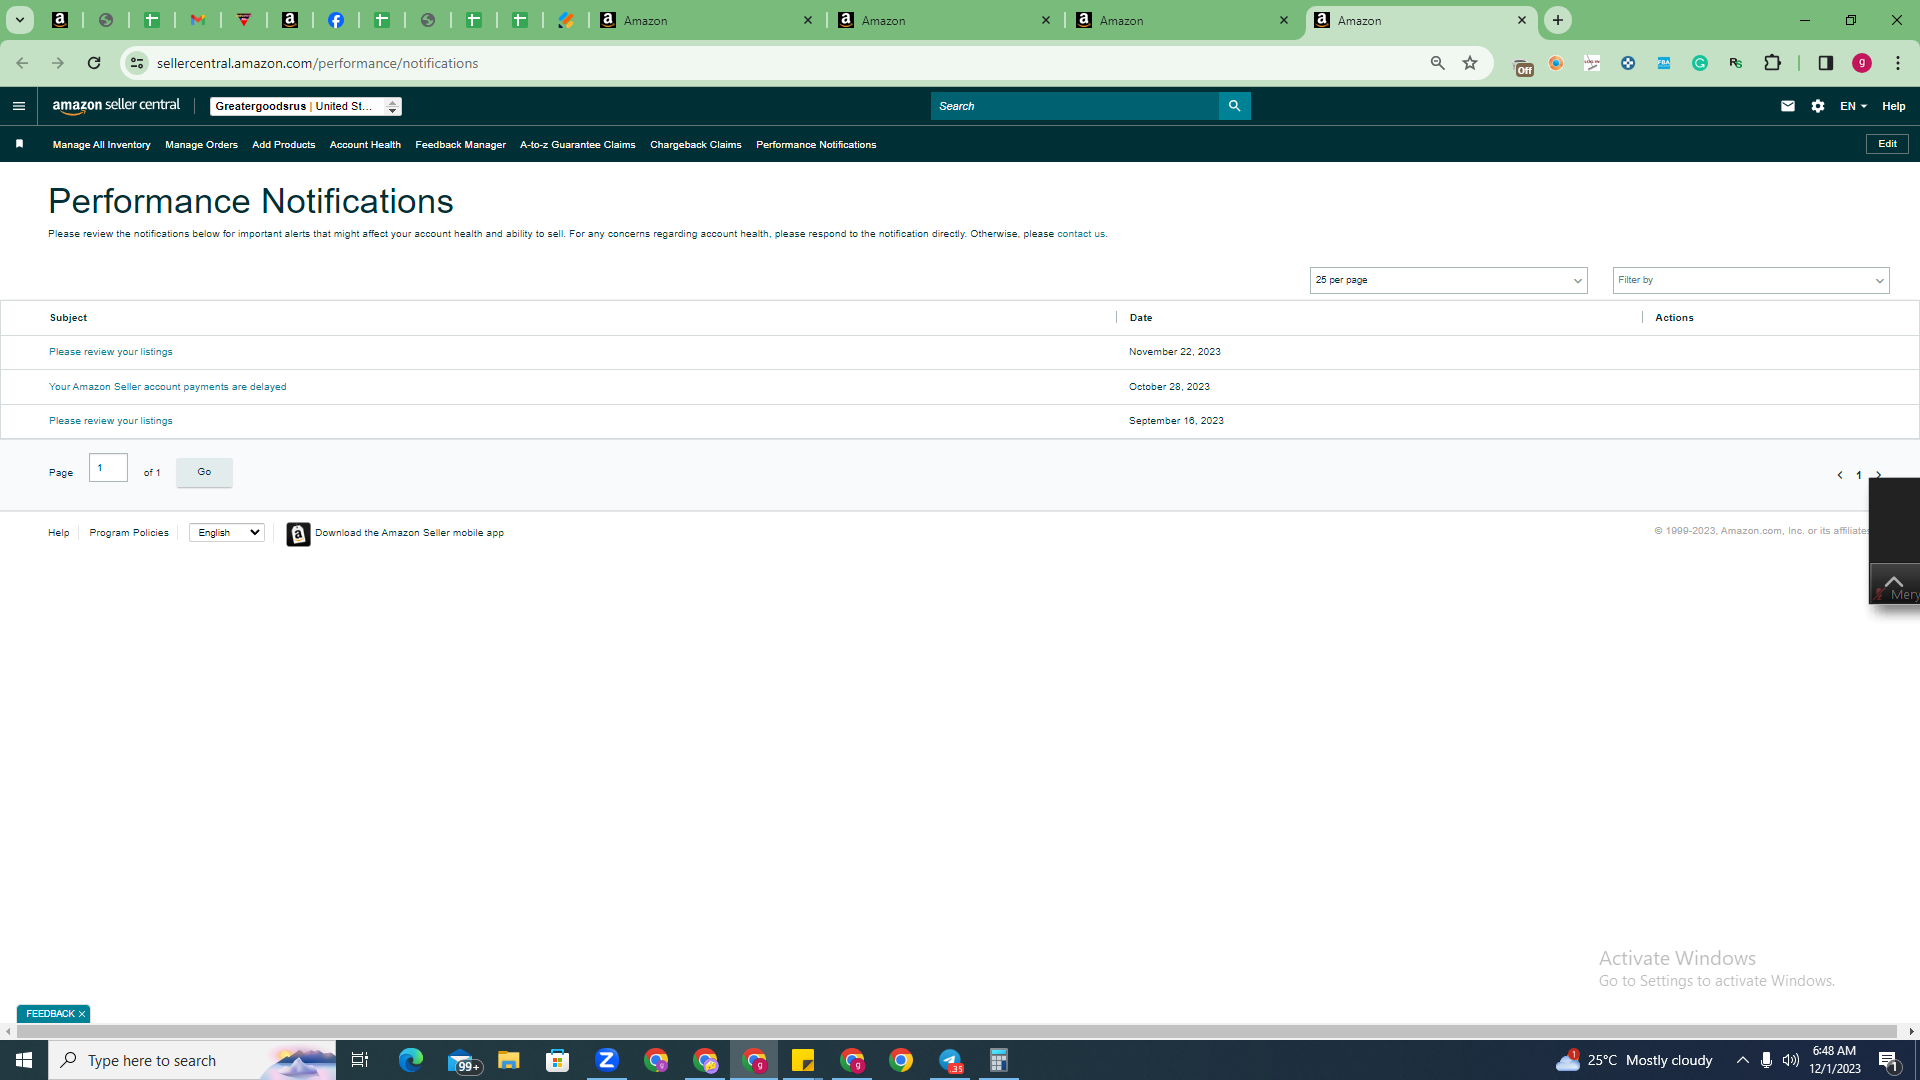Click the horizontal page scrollbar
This screenshot has height=1080, width=1920.
[x=955, y=1031]
